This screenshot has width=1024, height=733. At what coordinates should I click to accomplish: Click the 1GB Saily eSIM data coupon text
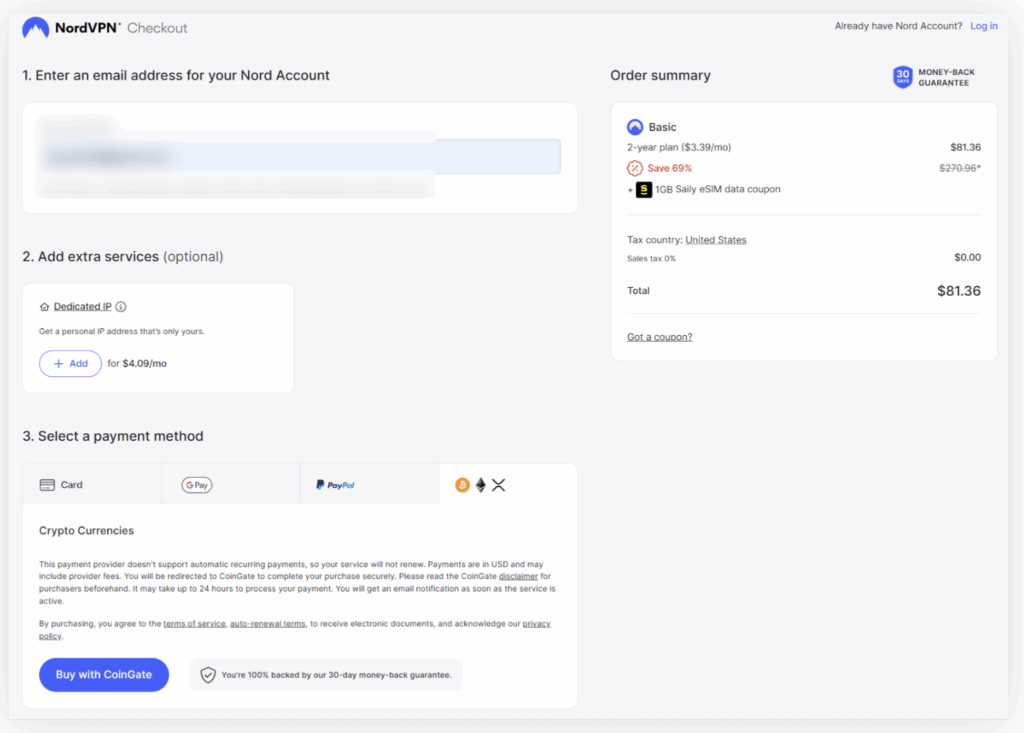pyautogui.click(x=718, y=189)
